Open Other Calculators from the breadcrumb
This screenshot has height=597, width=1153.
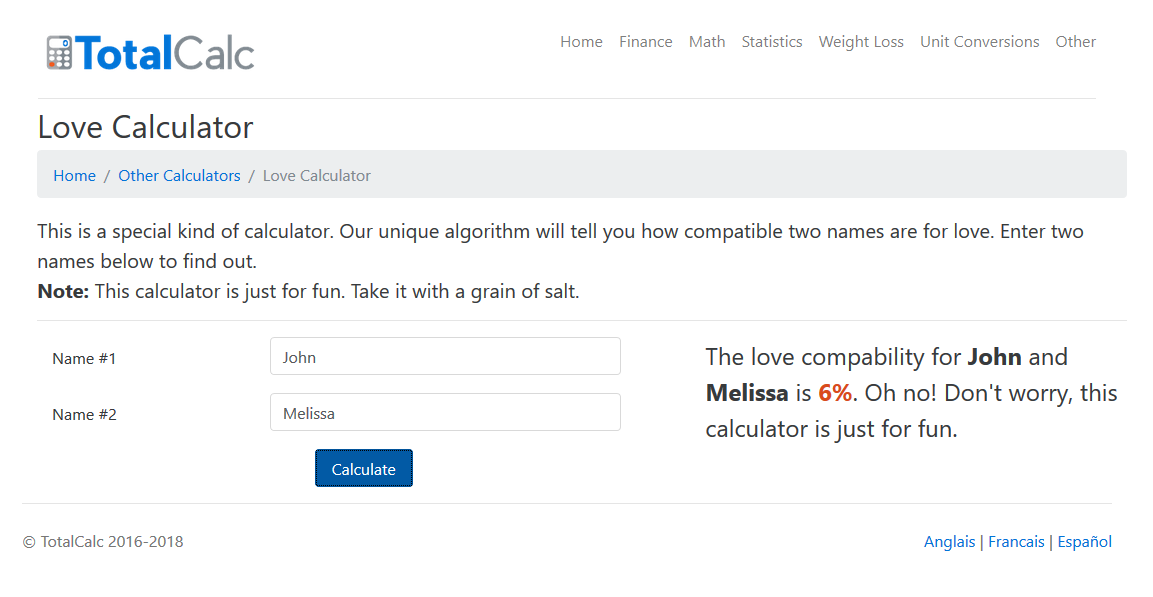tap(179, 175)
